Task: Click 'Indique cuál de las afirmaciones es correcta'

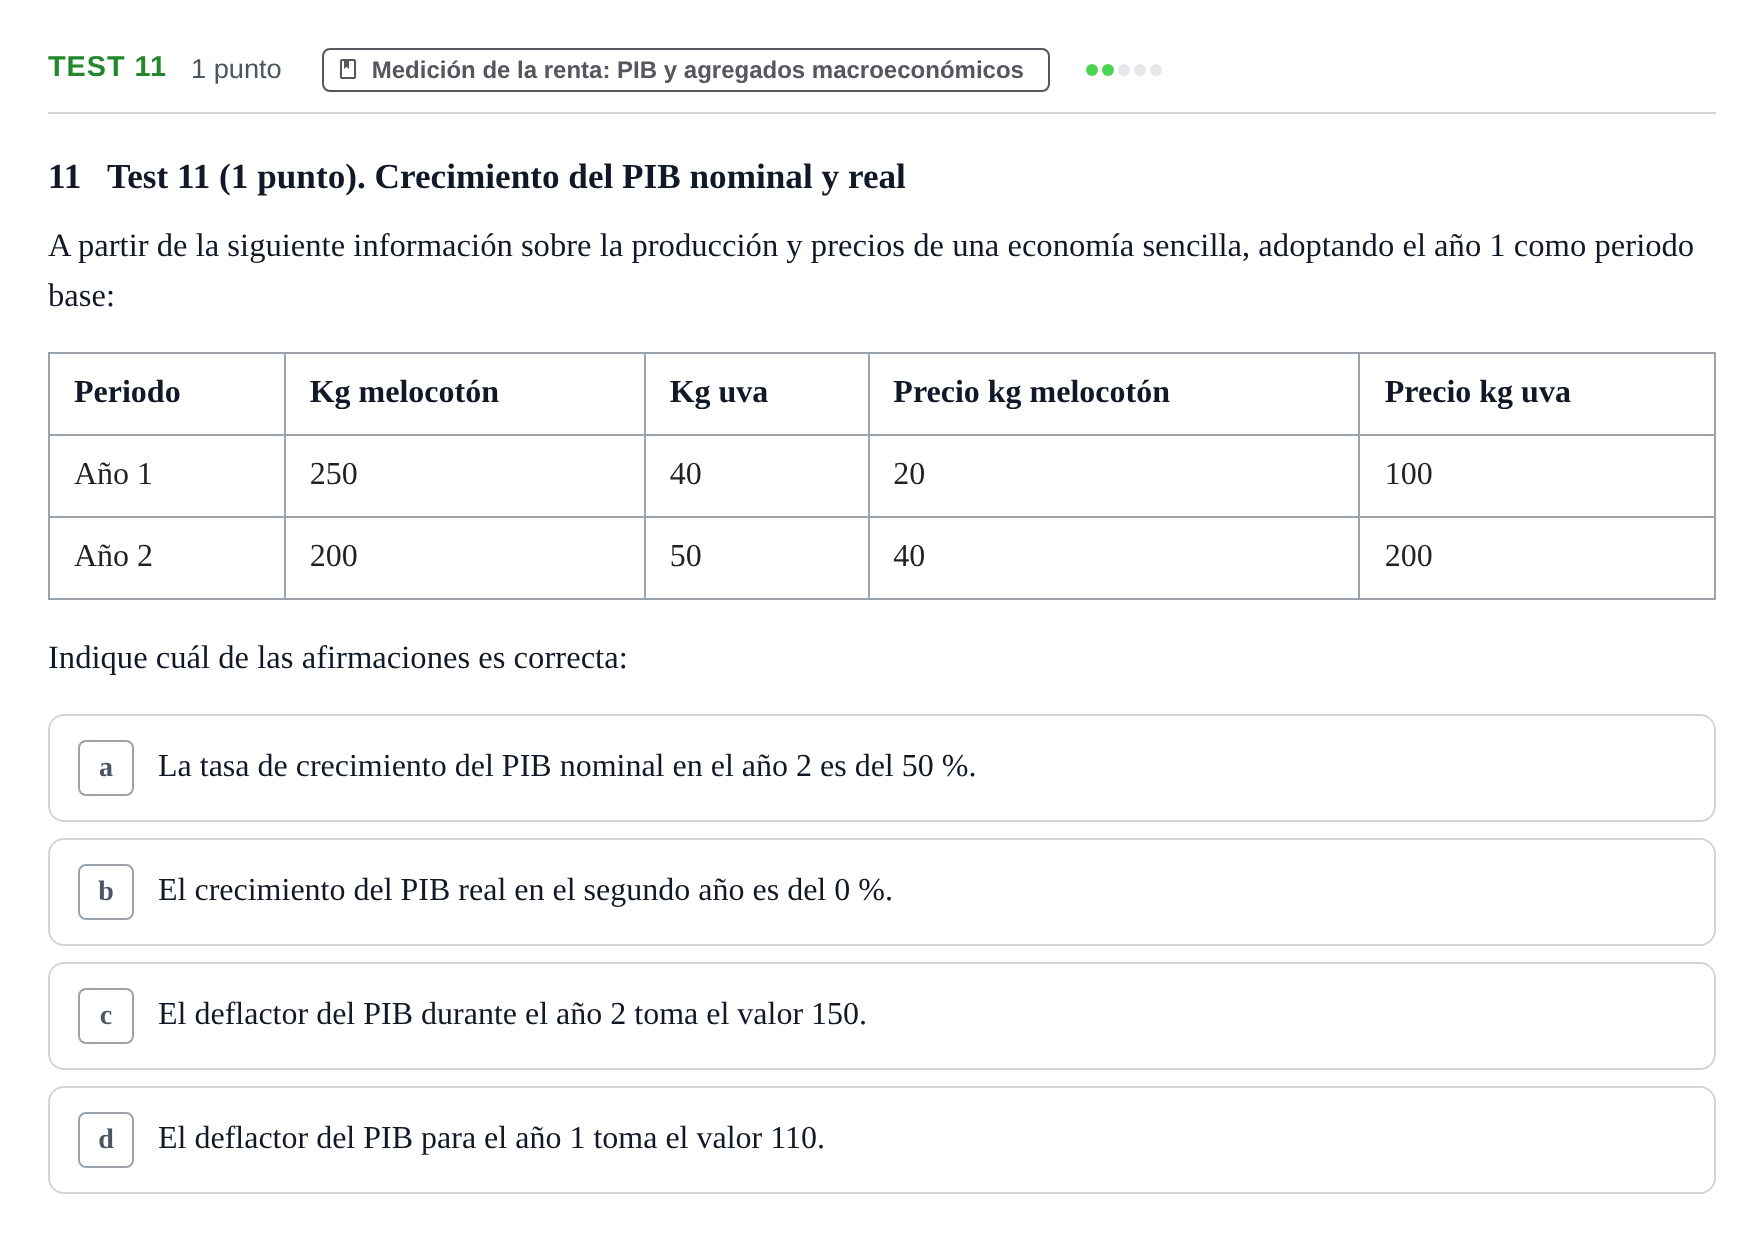Action: 338,658
